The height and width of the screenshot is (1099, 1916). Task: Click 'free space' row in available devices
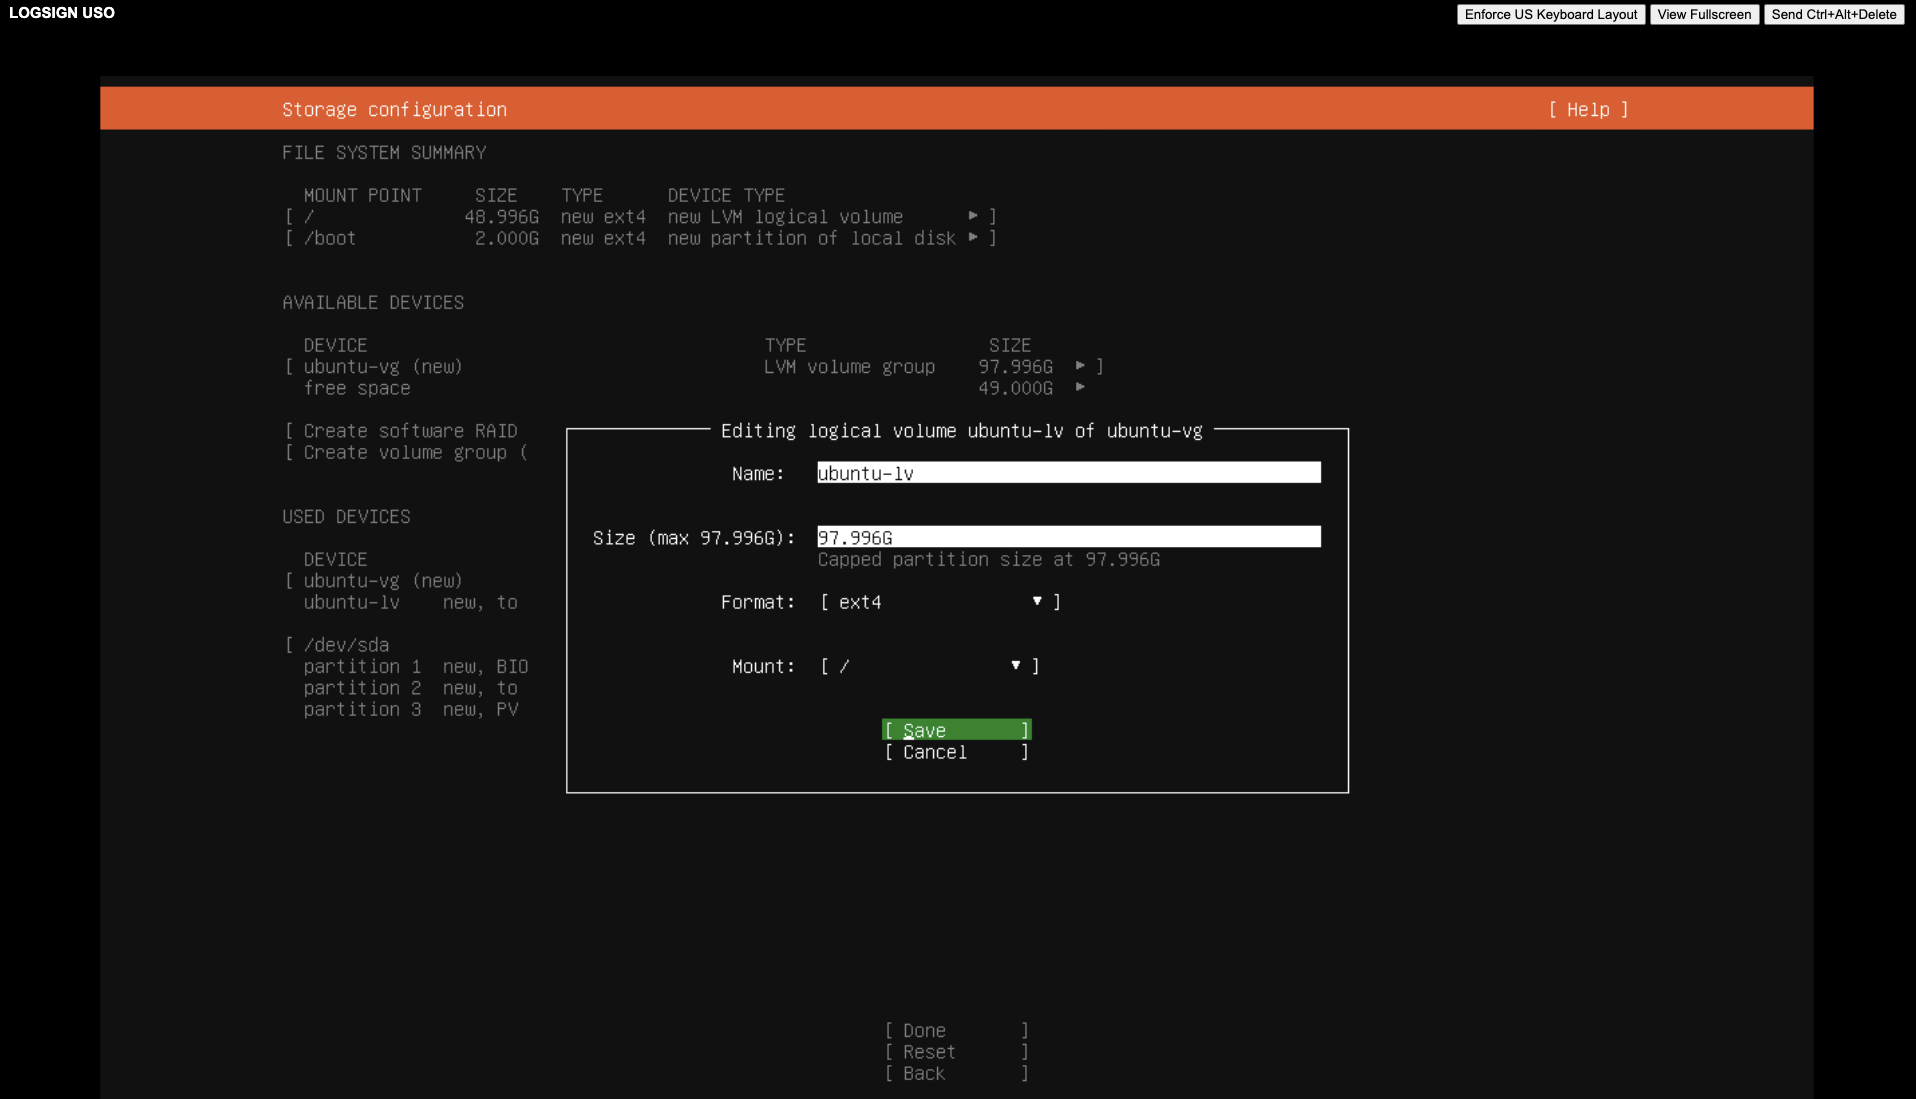point(357,388)
